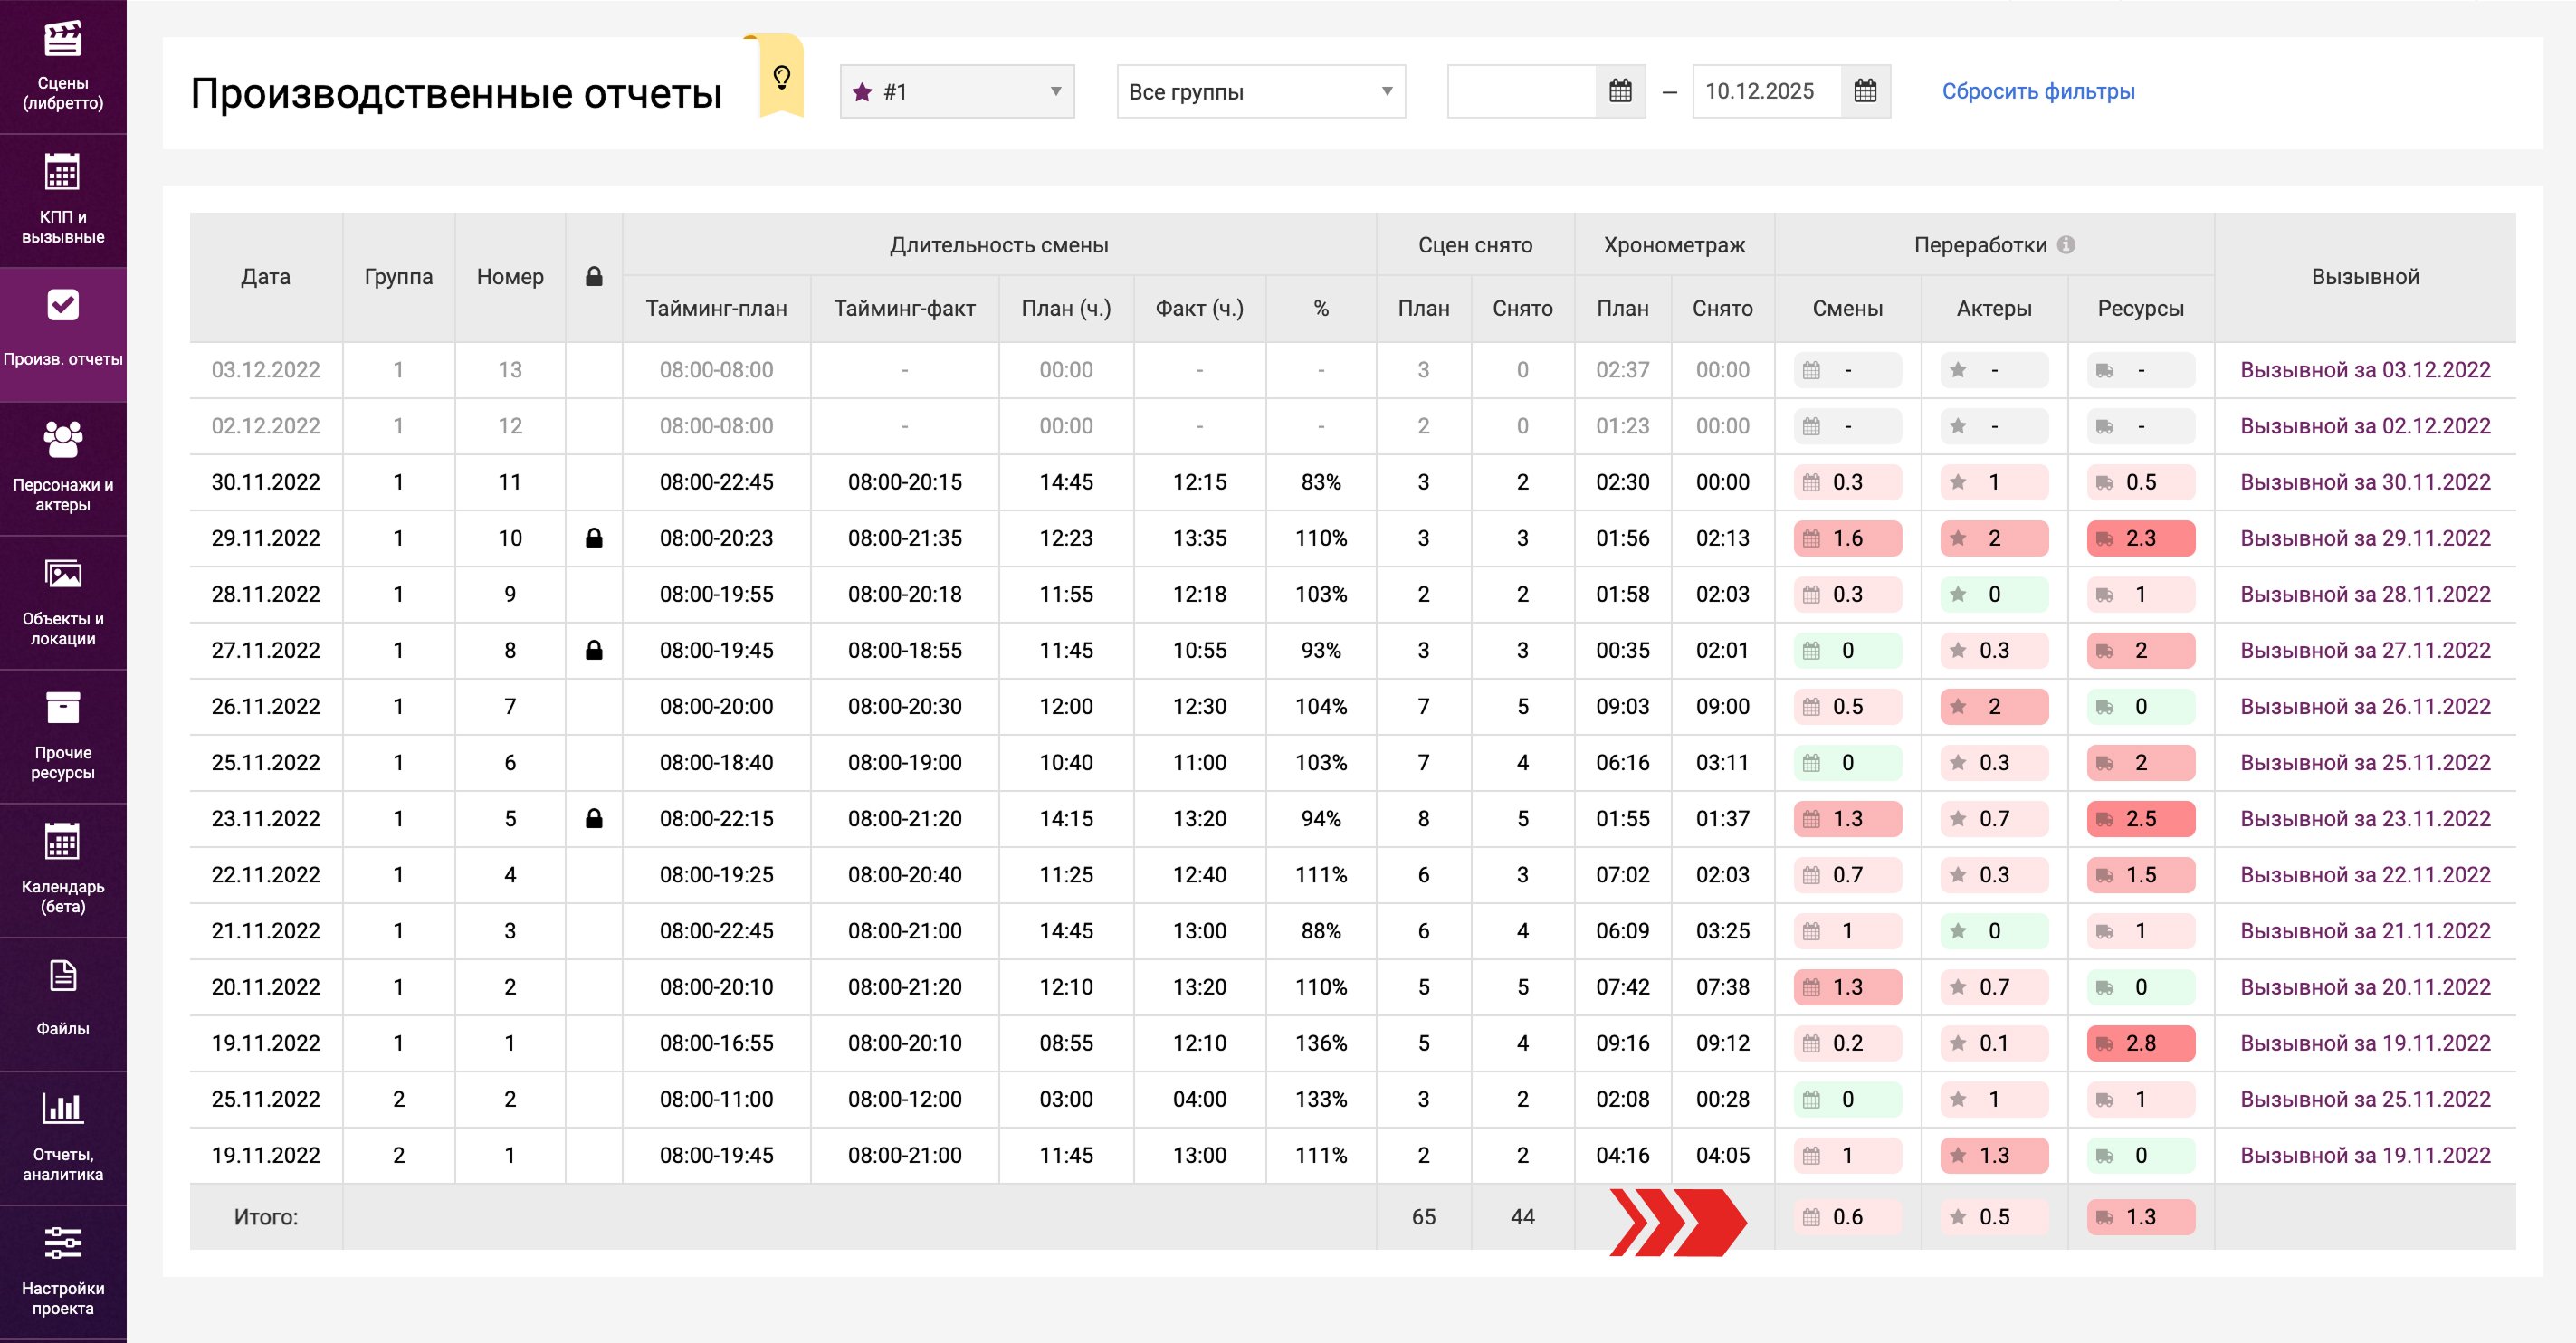
Task: Click the Переработки info icon
Action: 2066,245
